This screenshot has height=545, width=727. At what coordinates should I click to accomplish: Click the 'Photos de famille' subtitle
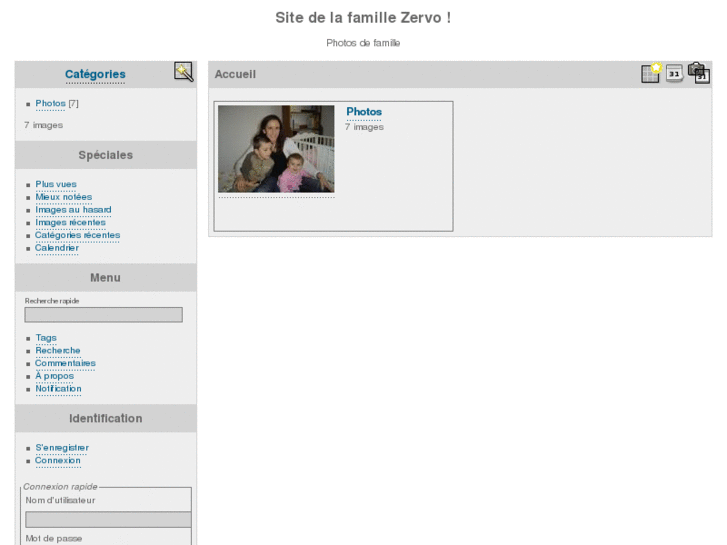[363, 43]
